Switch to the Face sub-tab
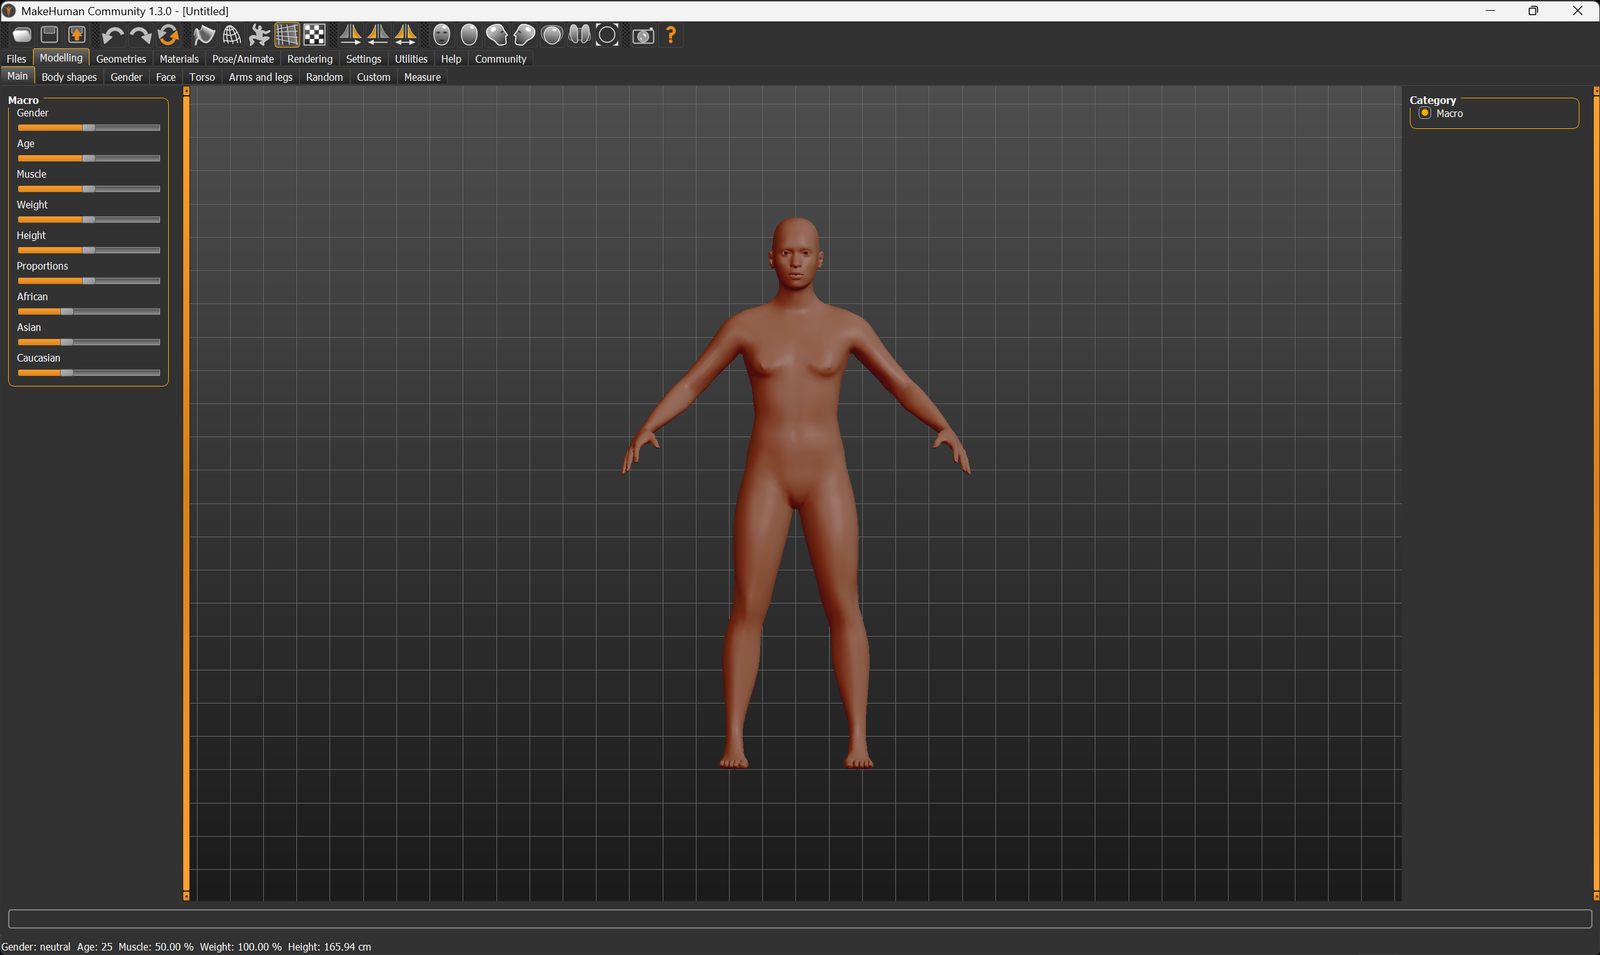 pos(166,77)
